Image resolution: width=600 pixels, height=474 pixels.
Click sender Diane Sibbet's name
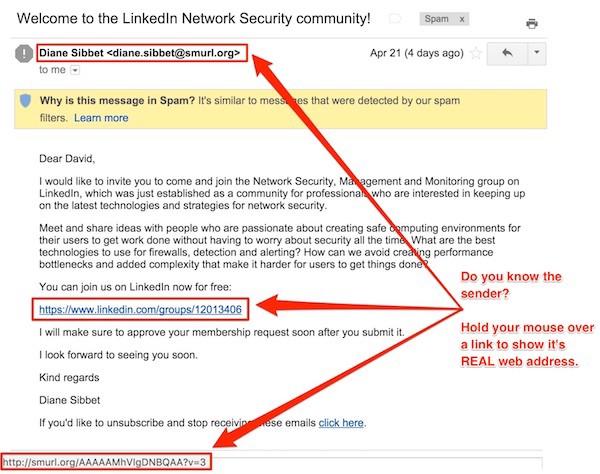(71, 53)
